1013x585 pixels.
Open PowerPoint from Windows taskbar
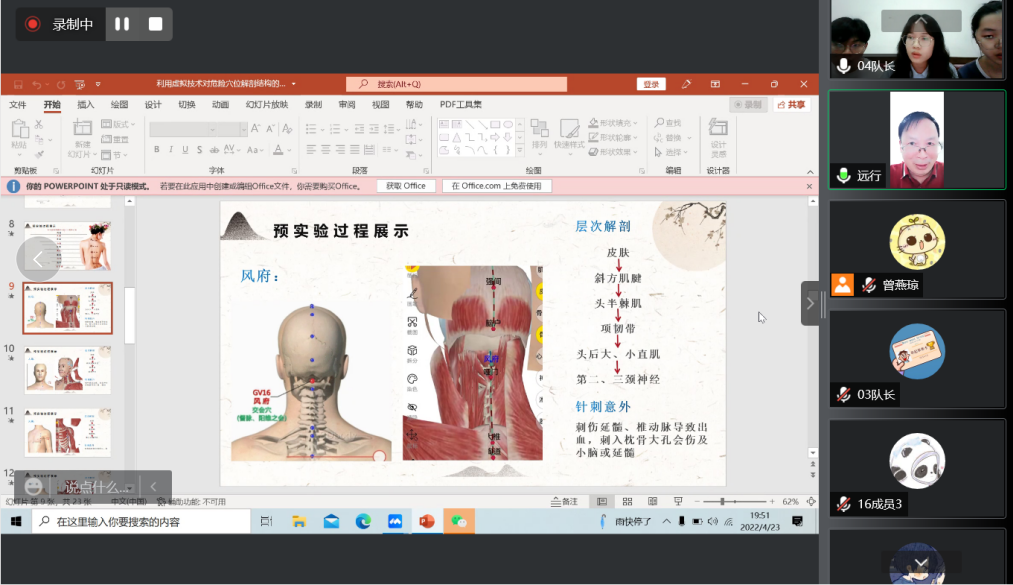click(427, 521)
